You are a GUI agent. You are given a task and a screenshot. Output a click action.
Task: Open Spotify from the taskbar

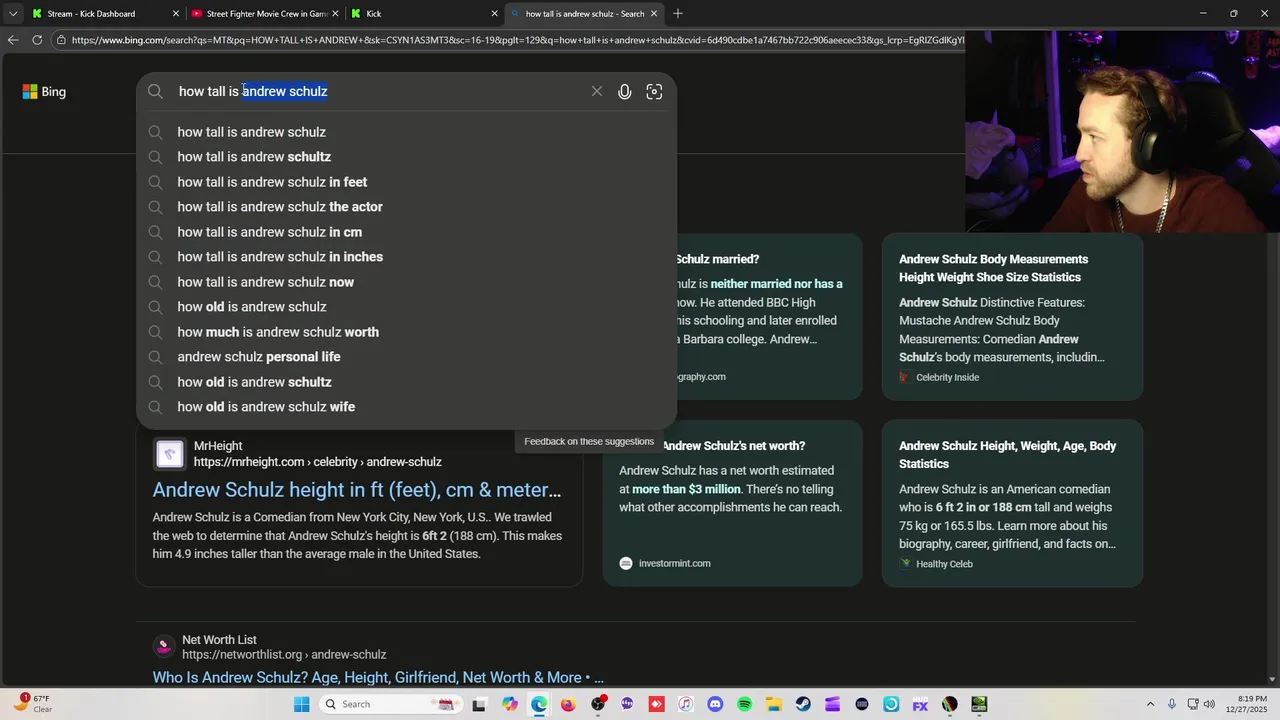744,704
